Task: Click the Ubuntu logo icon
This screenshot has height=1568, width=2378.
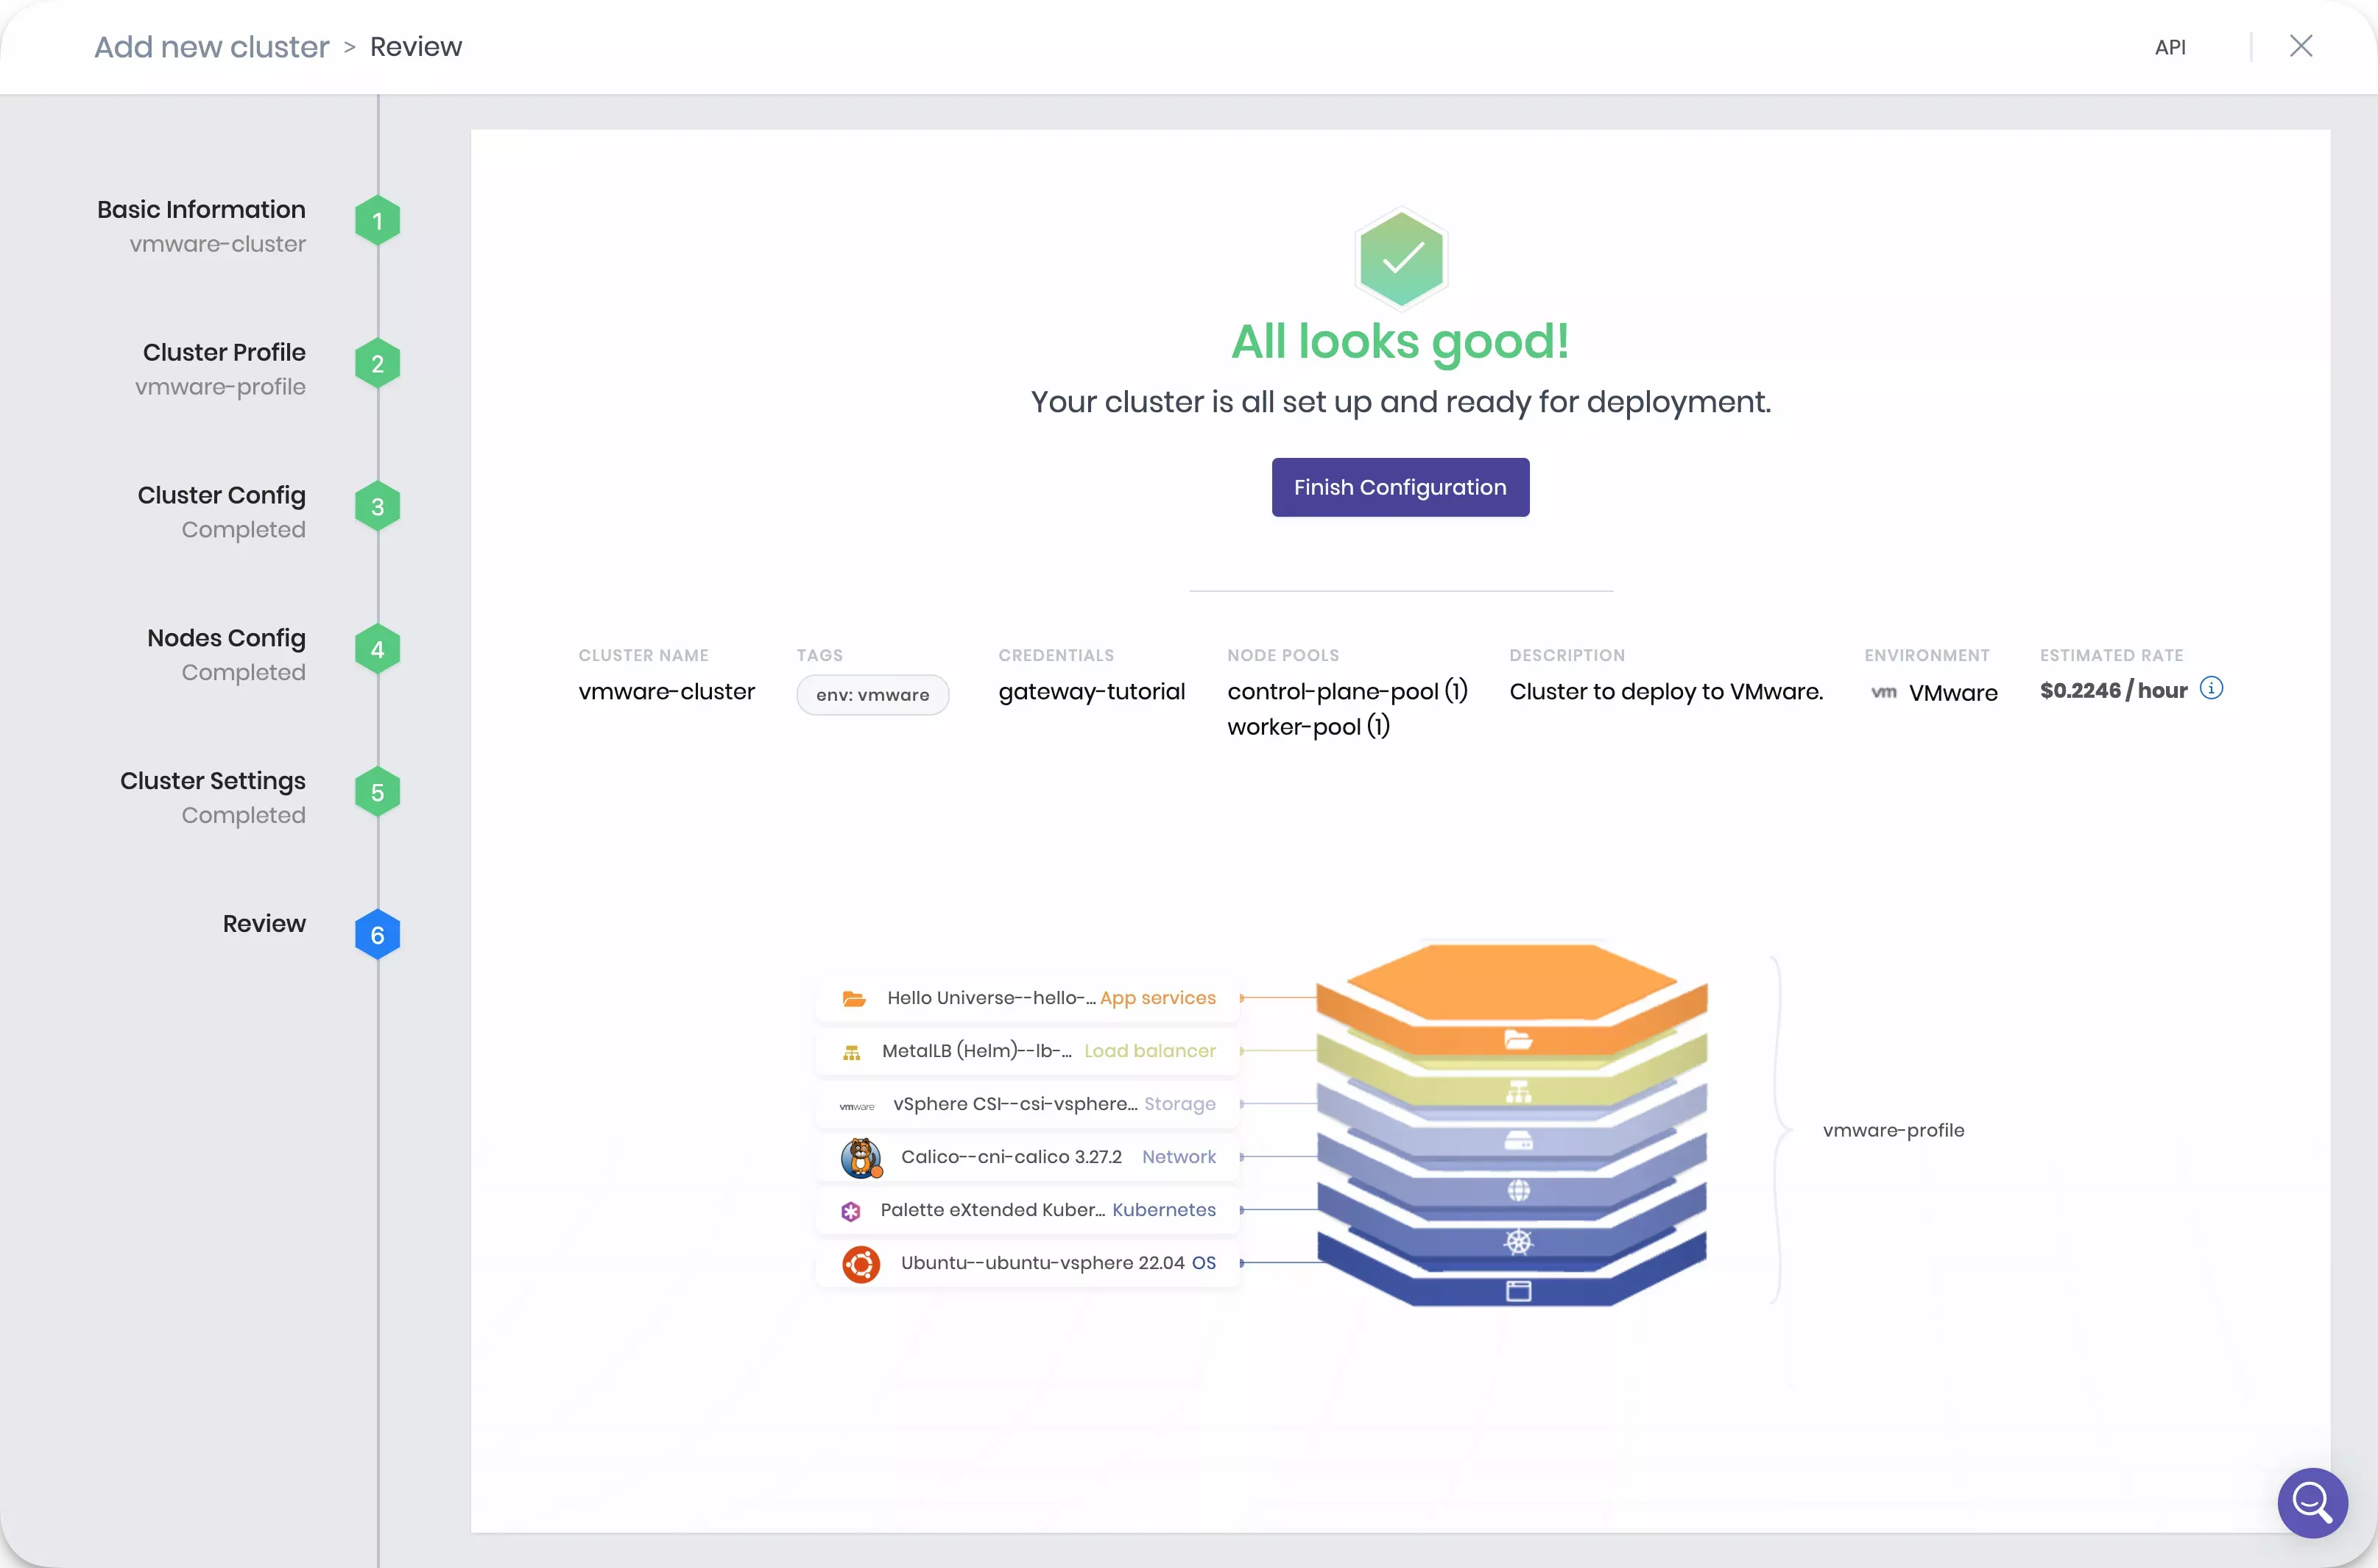Action: point(860,1264)
